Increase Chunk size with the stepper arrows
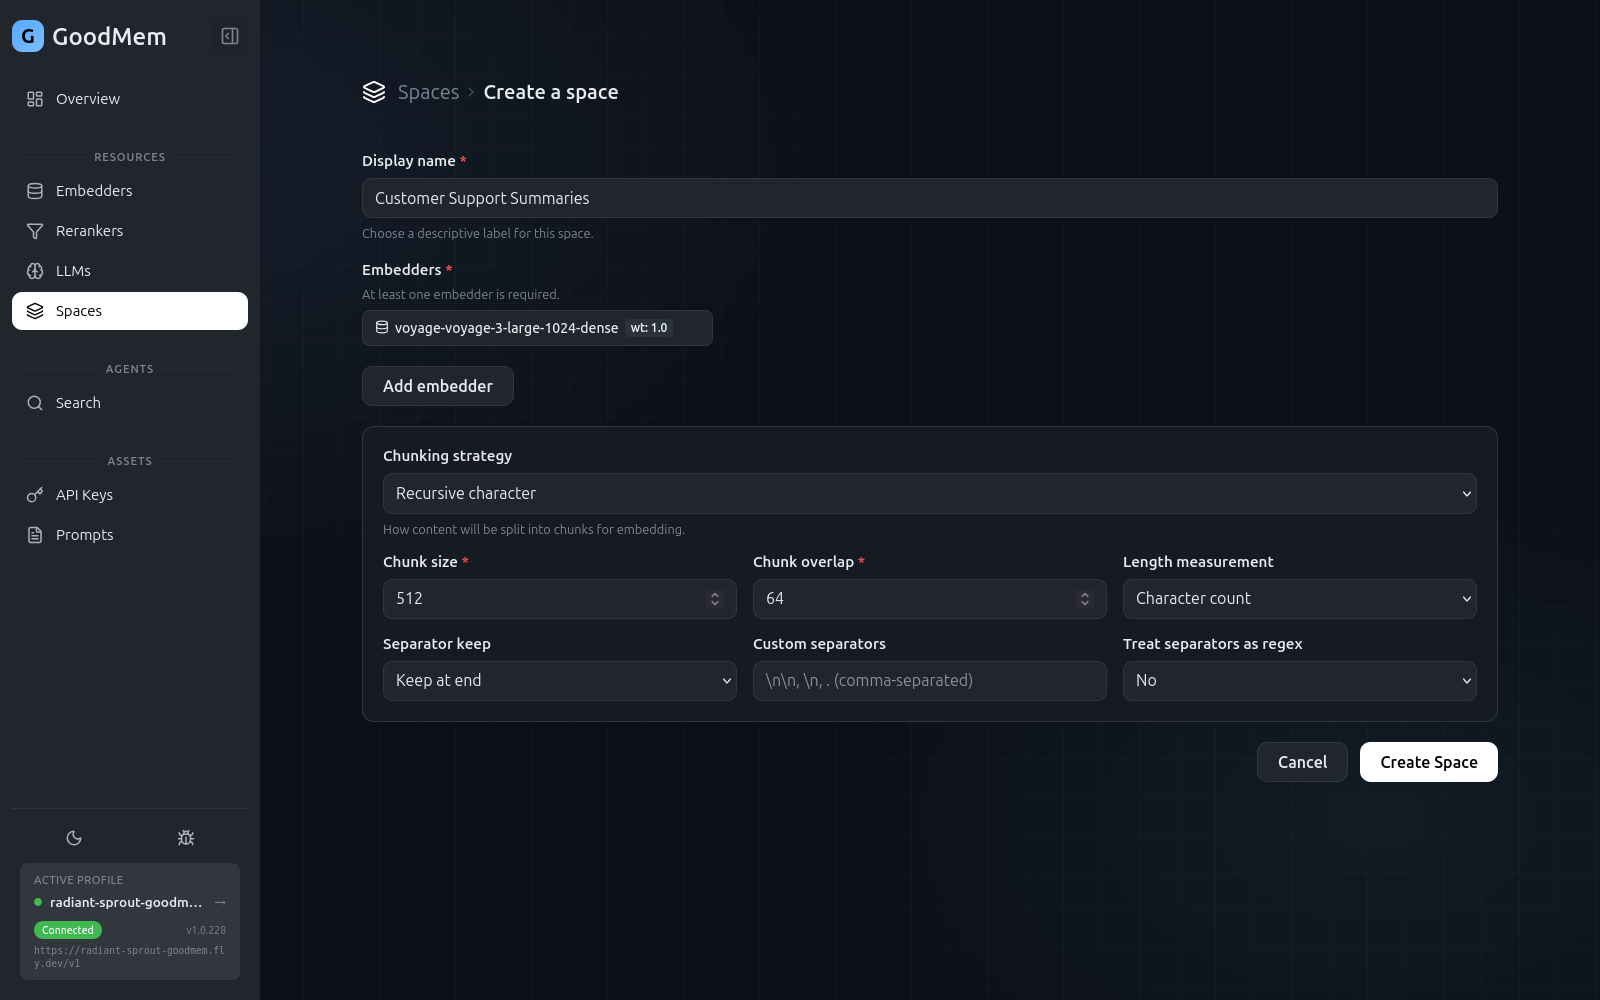 715,593
